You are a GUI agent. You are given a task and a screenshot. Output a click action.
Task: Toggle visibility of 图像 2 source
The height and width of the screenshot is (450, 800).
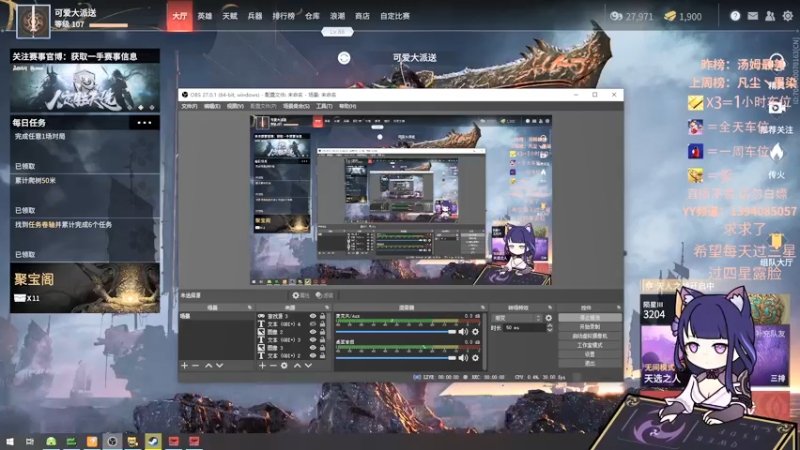click(313, 332)
